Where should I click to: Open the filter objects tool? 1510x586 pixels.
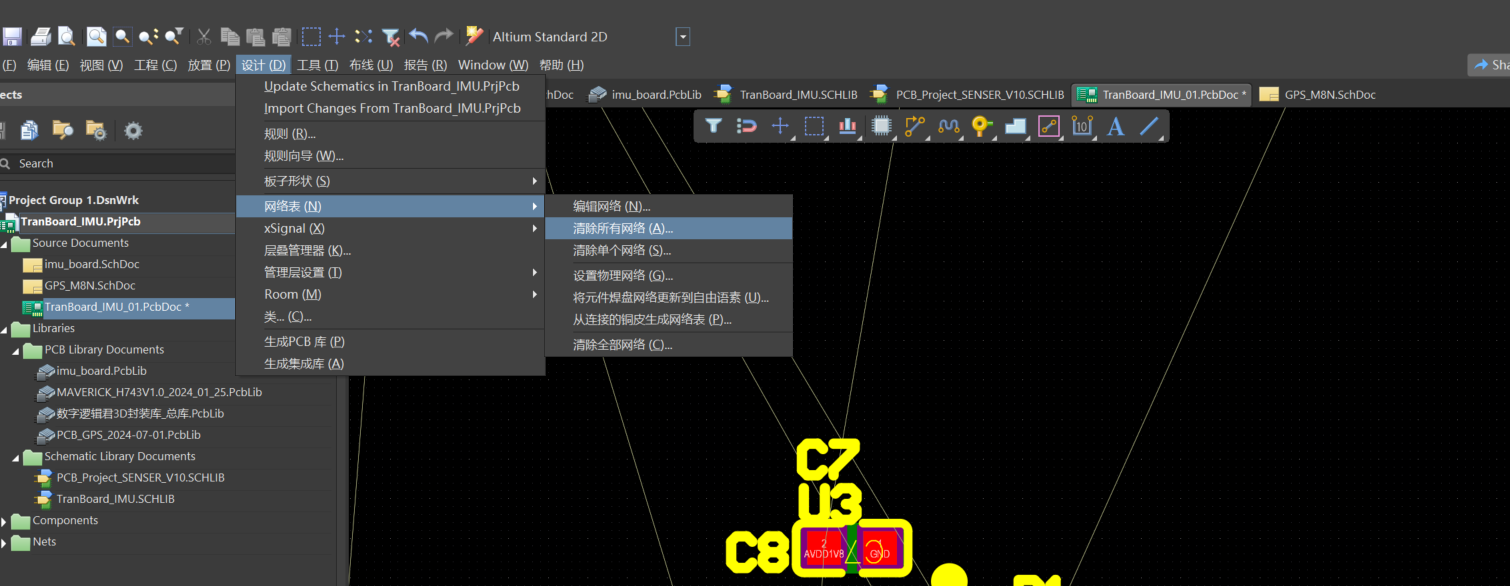(712, 126)
